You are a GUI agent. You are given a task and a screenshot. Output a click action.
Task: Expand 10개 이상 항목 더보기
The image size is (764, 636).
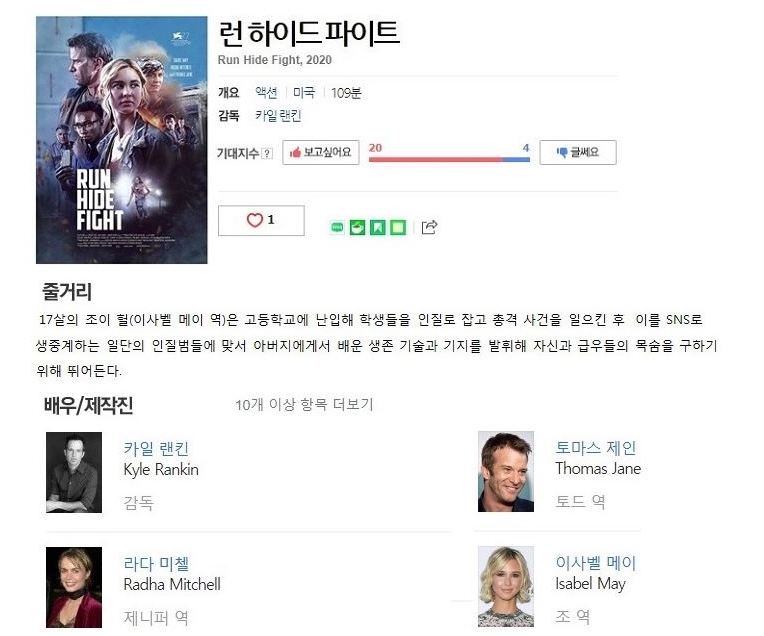pos(304,405)
